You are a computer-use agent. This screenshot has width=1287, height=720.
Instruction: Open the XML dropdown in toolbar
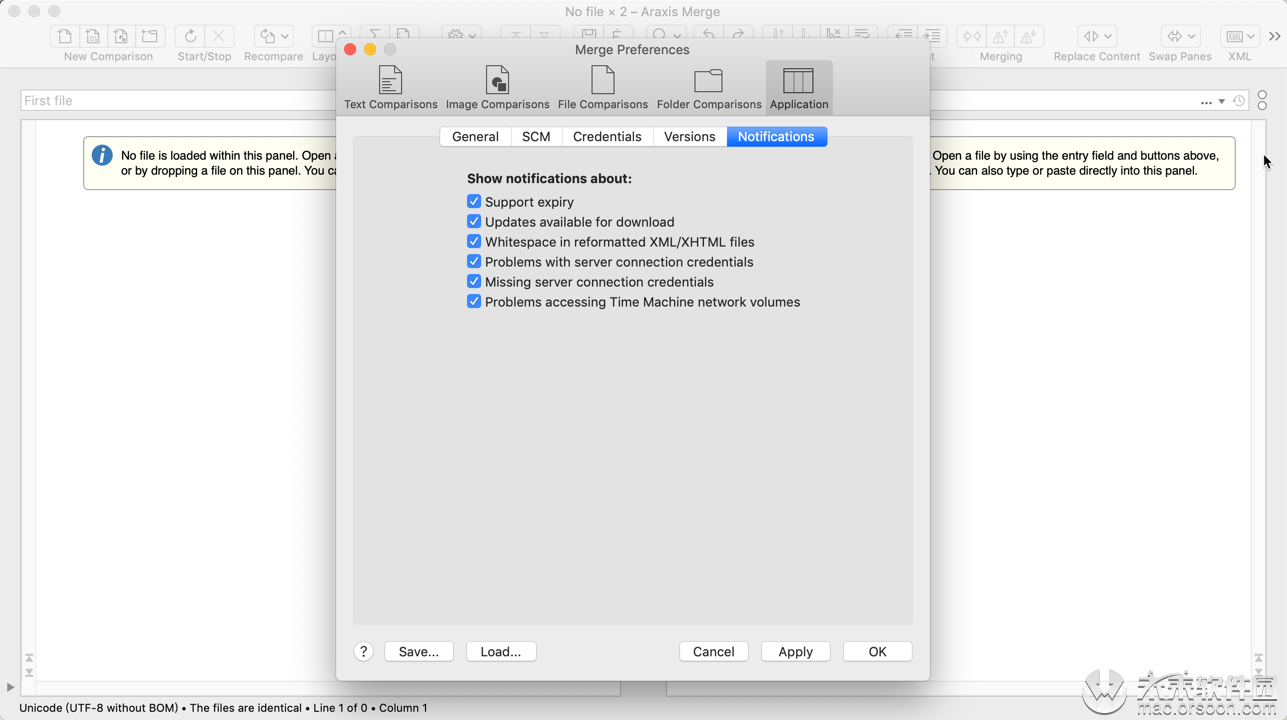coord(1240,36)
